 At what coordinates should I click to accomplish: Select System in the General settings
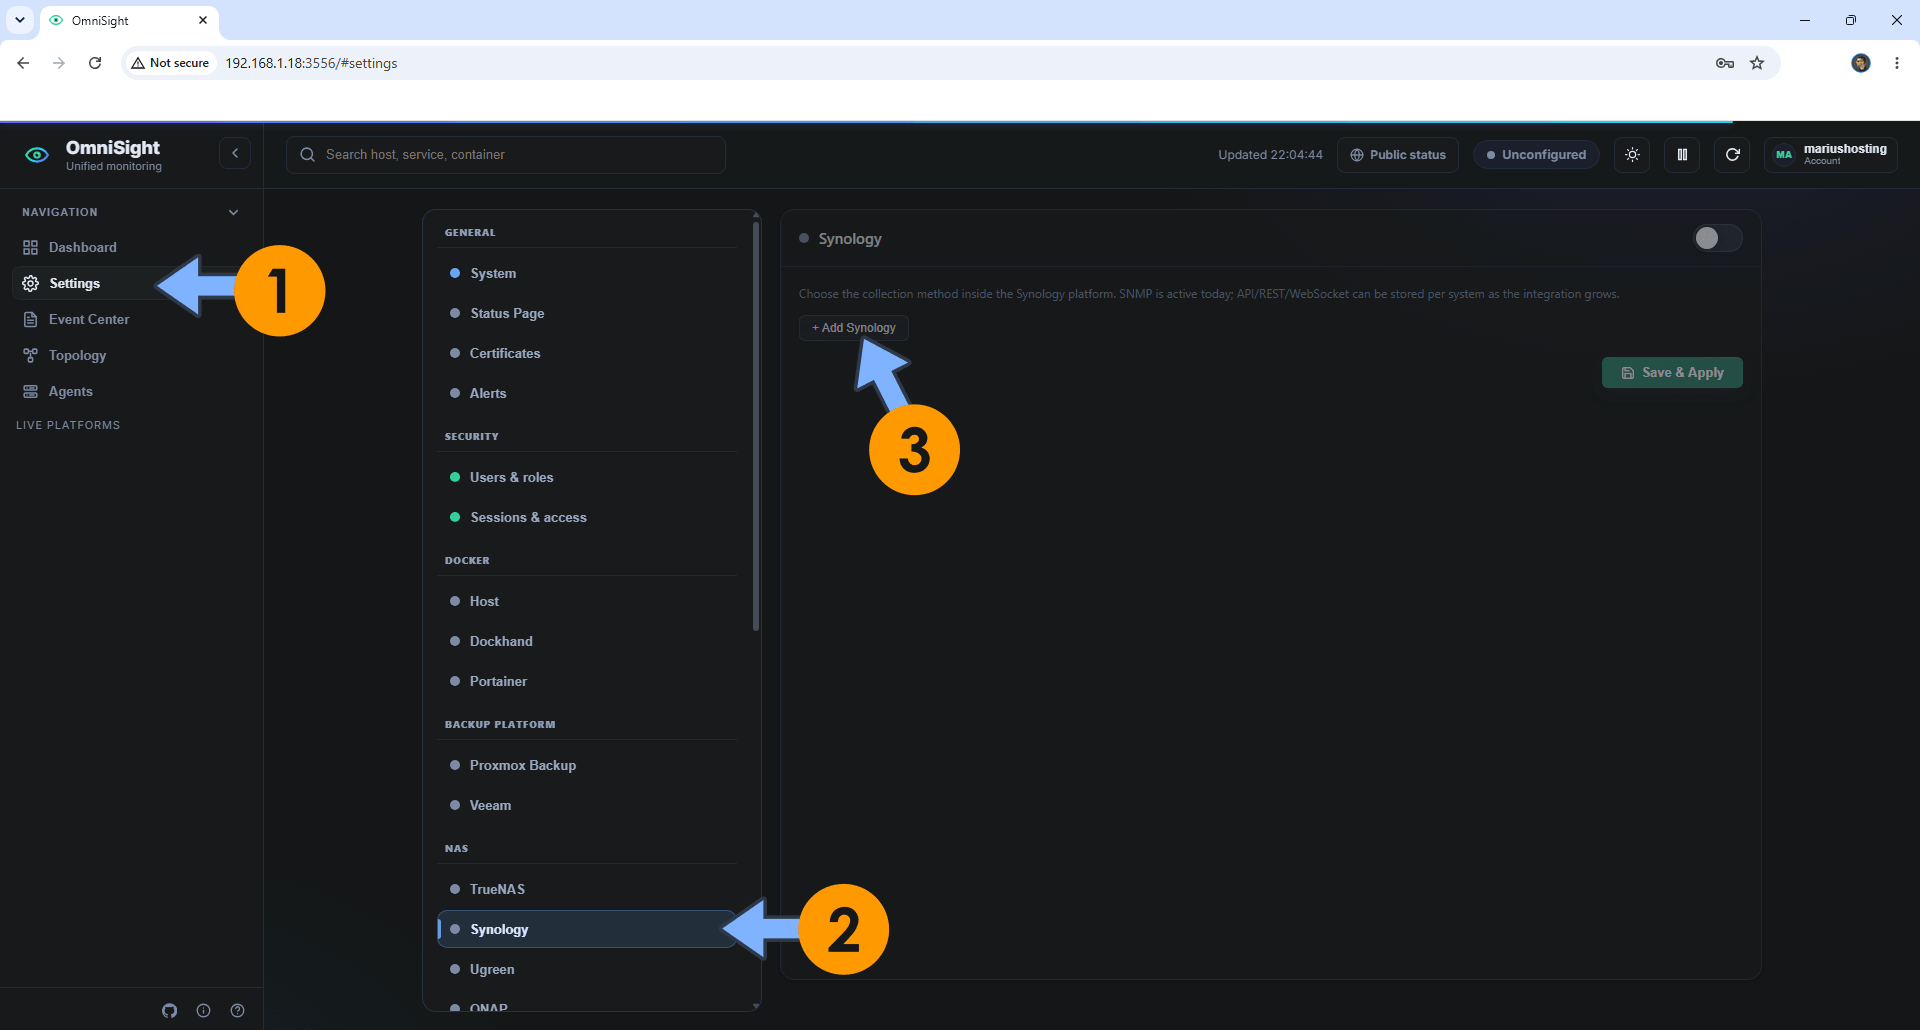(587, 273)
